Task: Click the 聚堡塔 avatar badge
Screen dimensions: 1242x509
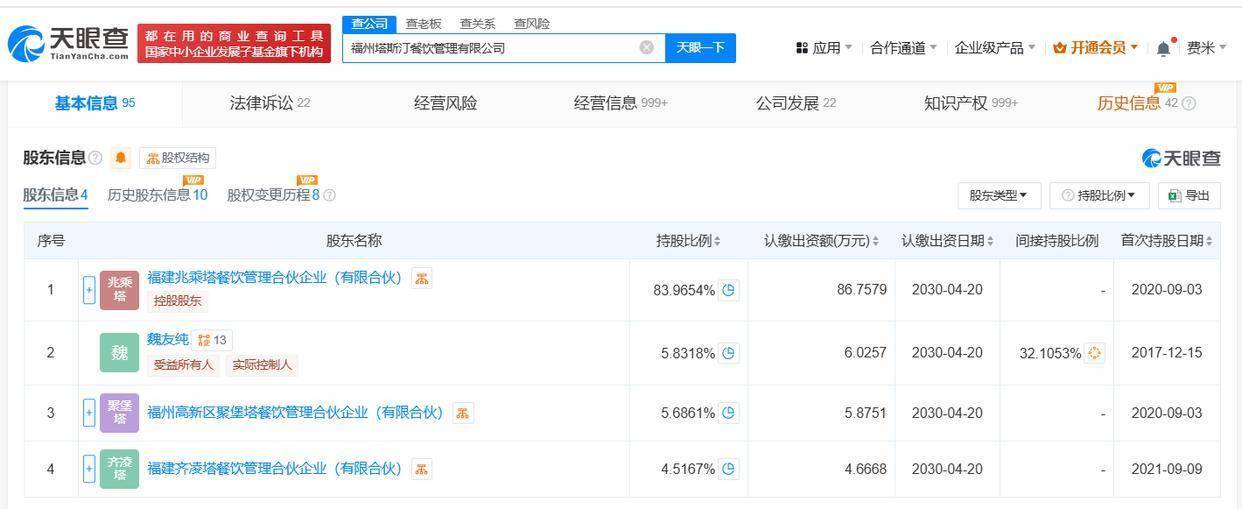Action: point(119,413)
